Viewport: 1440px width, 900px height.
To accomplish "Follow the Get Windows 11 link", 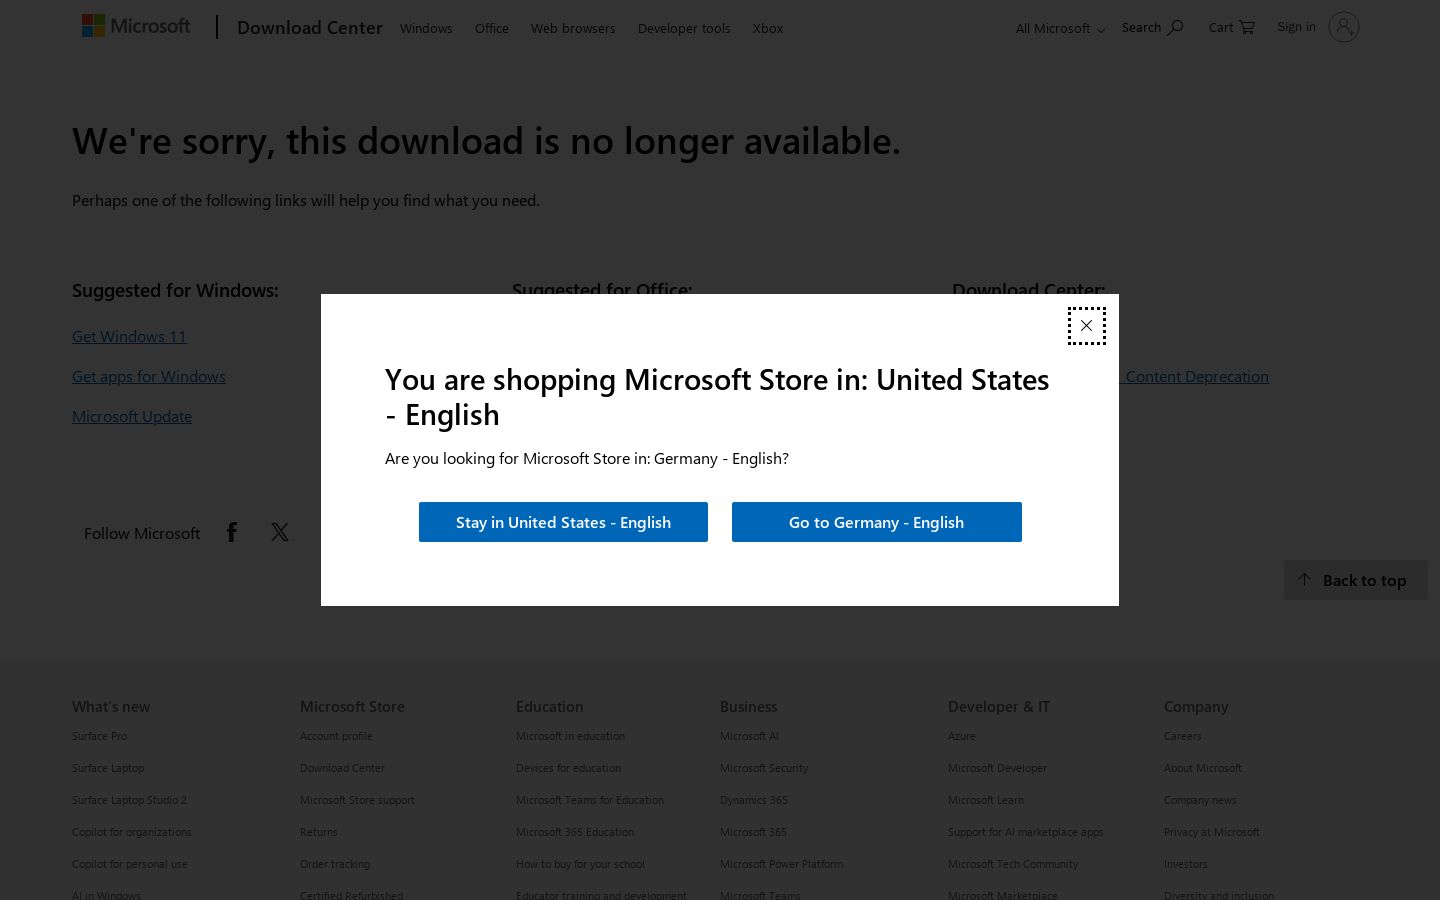I will 129,336.
